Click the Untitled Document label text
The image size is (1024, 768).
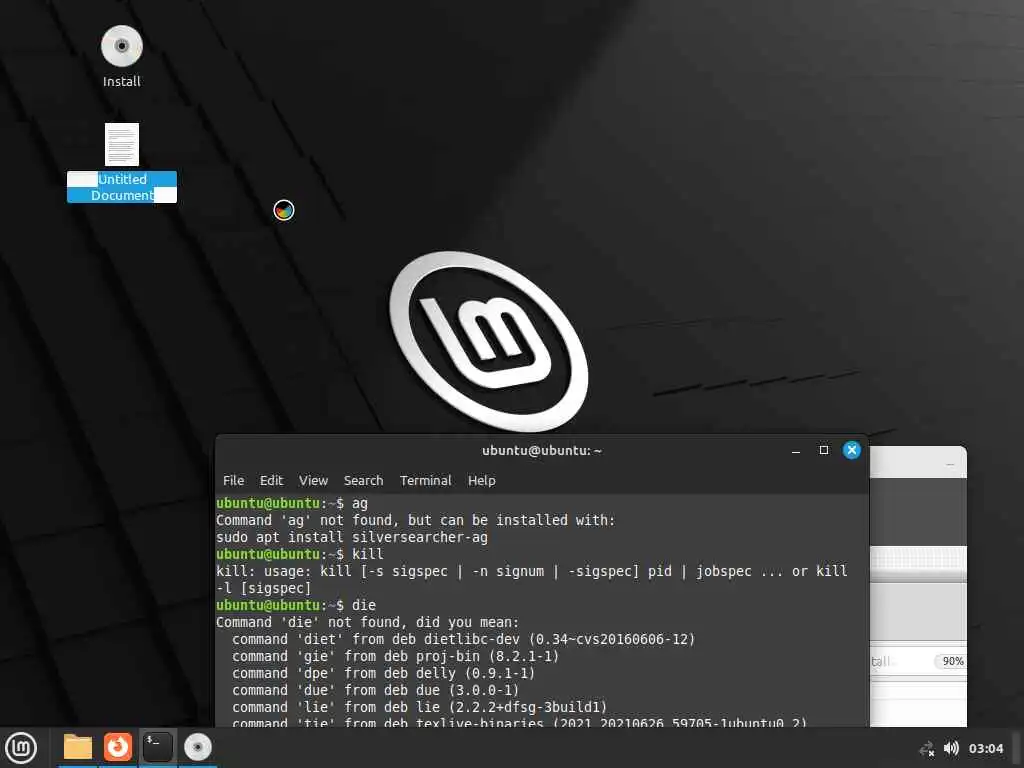122,187
